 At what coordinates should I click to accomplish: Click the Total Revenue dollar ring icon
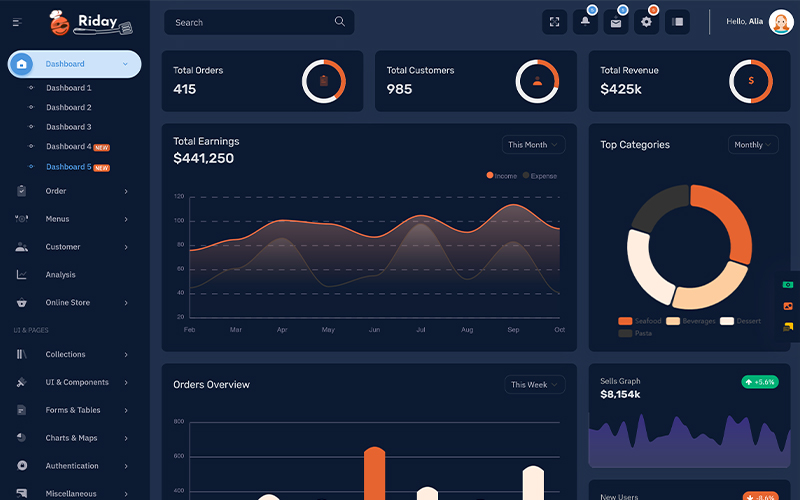[751, 81]
